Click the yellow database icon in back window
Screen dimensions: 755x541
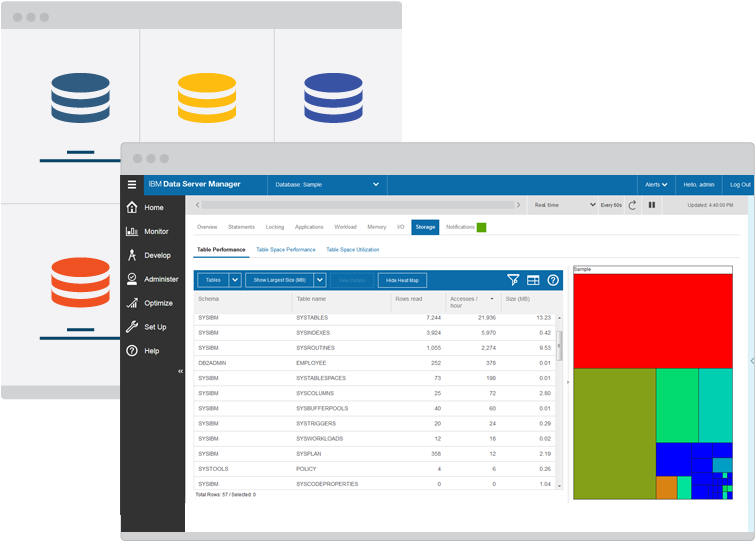pos(207,98)
